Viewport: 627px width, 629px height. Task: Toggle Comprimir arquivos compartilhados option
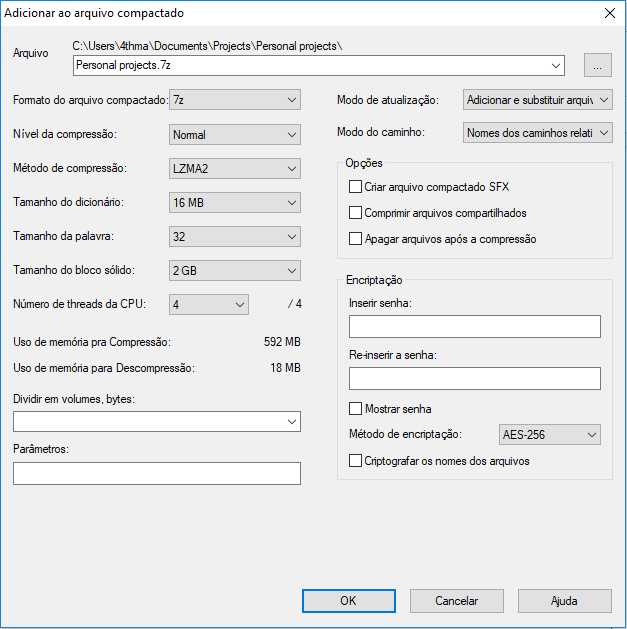(x=355, y=213)
